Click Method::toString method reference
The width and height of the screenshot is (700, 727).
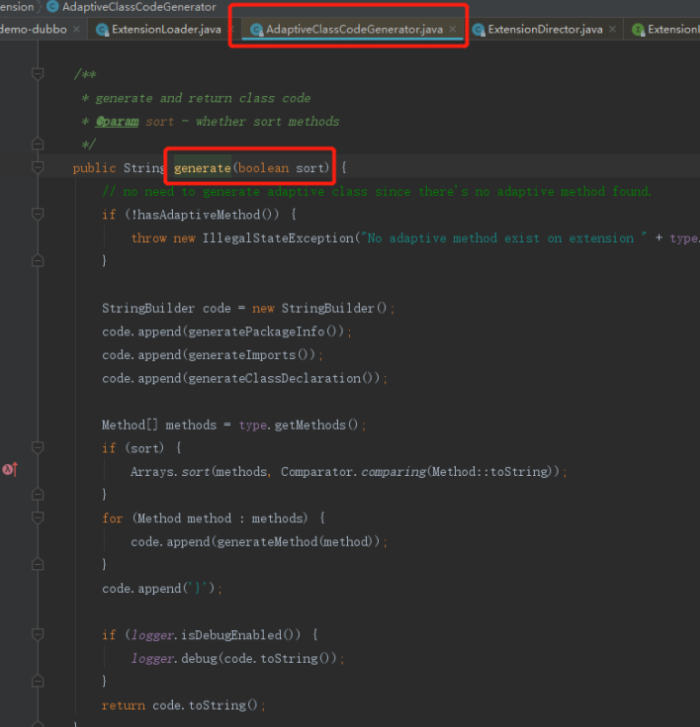tap(490, 472)
